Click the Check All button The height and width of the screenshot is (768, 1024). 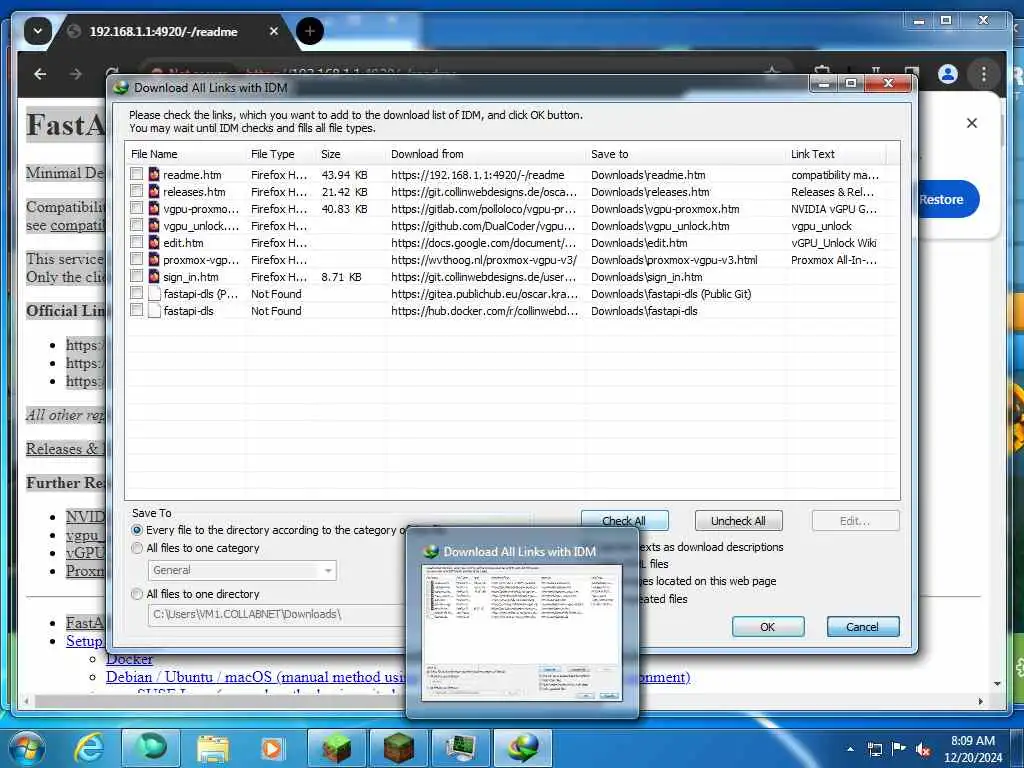(624, 520)
